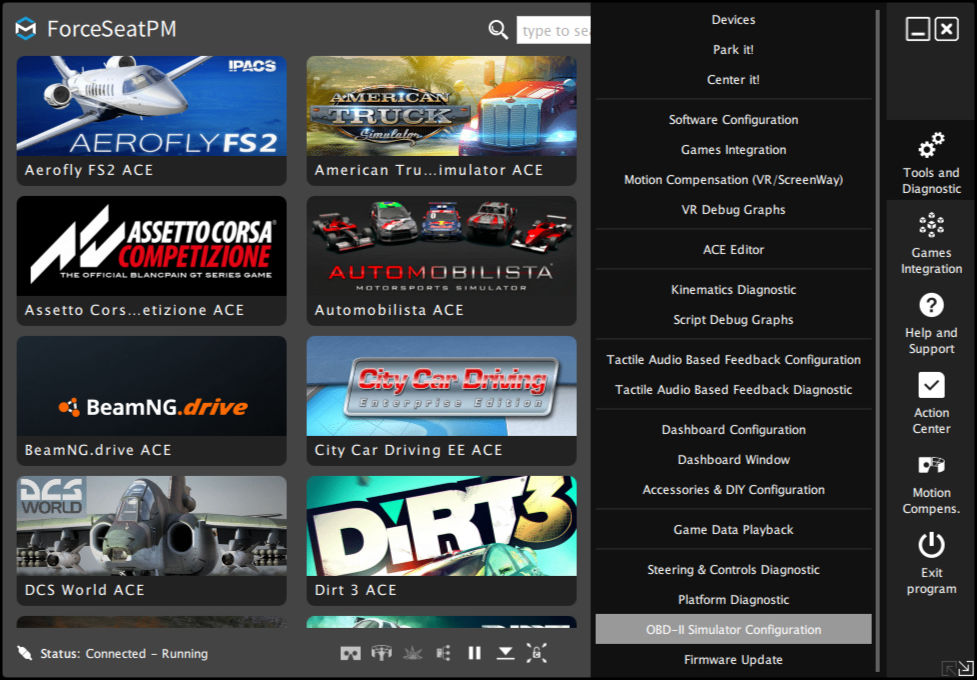Open the City Car Driving EE ACE profile

[x=441, y=401]
